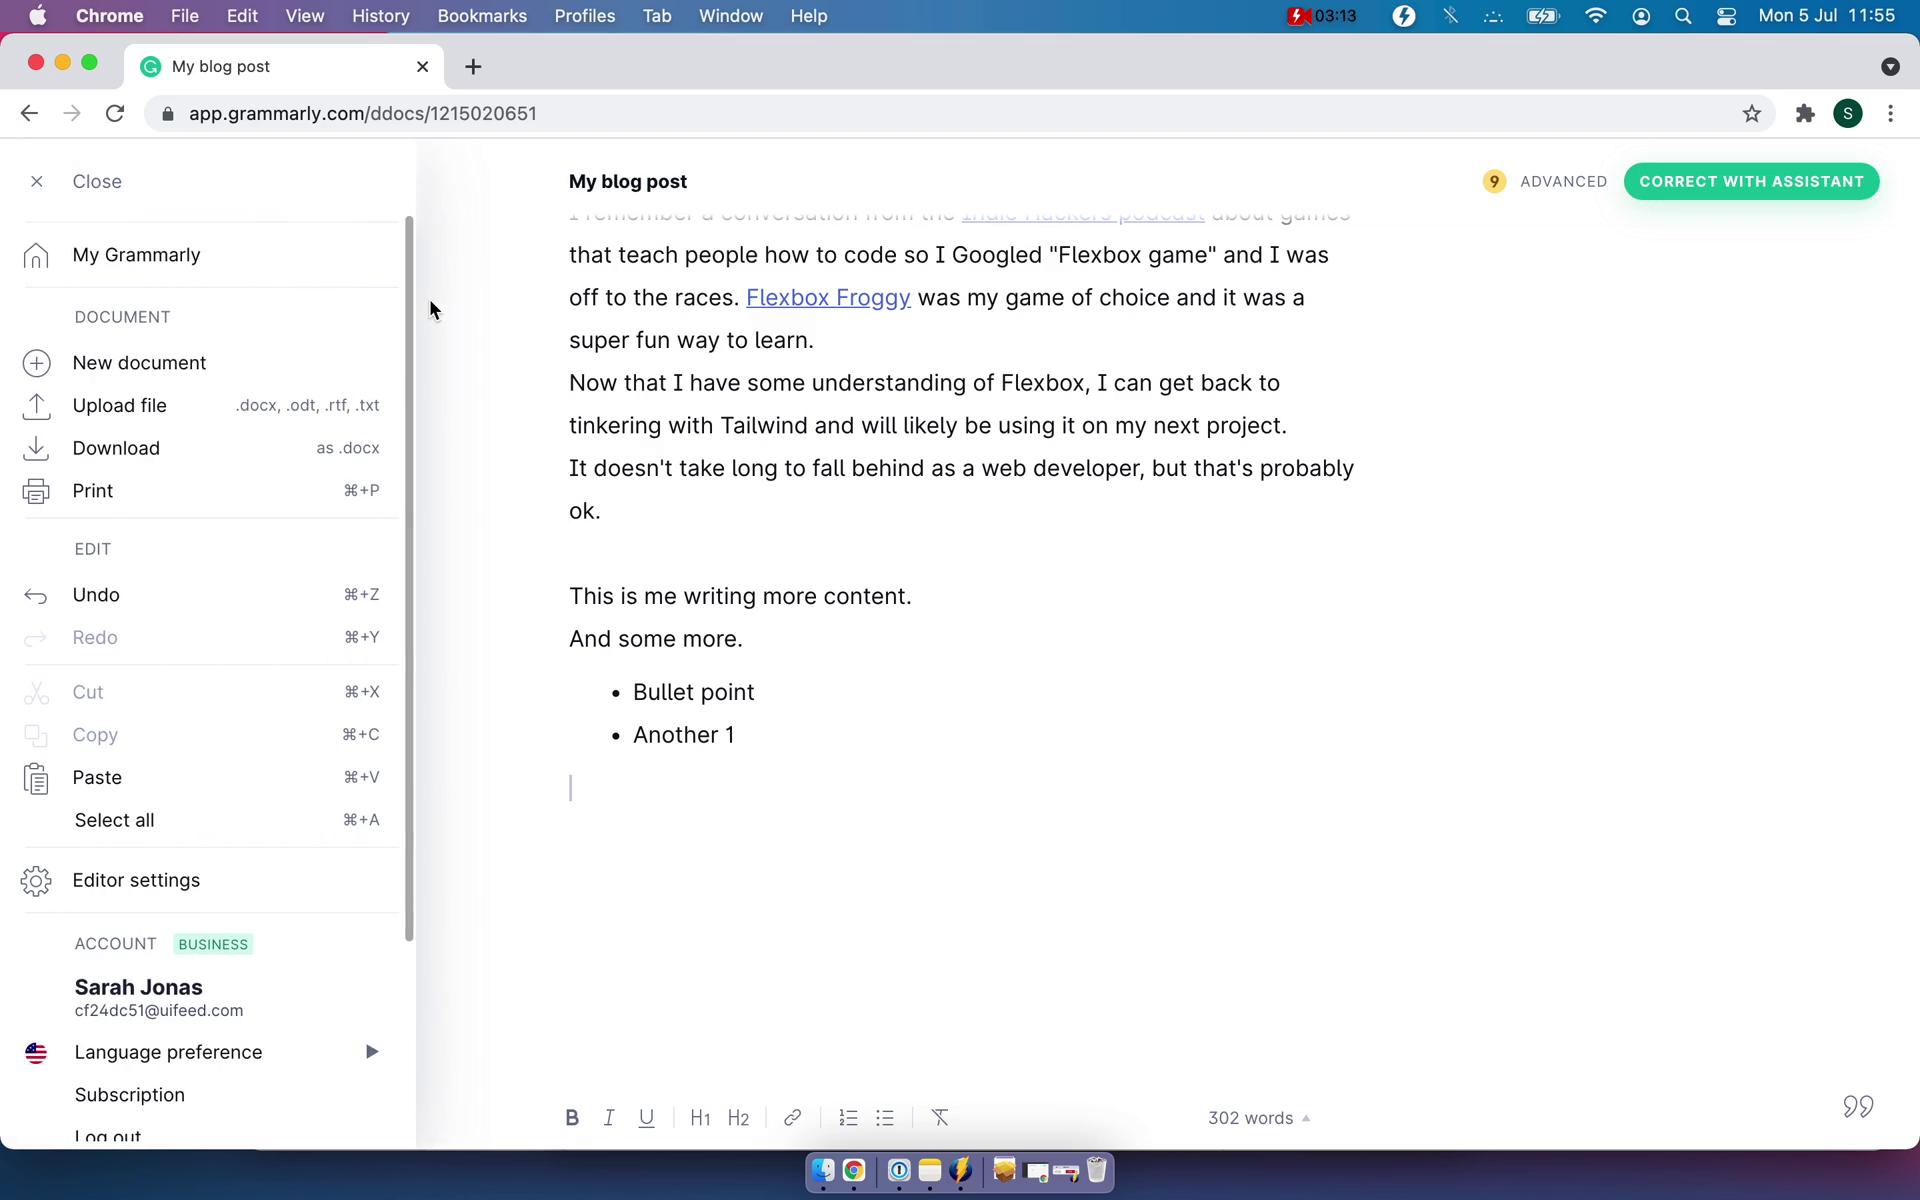Click the New document plus icon
Viewport: 1920px width, 1200px height.
click(x=36, y=363)
